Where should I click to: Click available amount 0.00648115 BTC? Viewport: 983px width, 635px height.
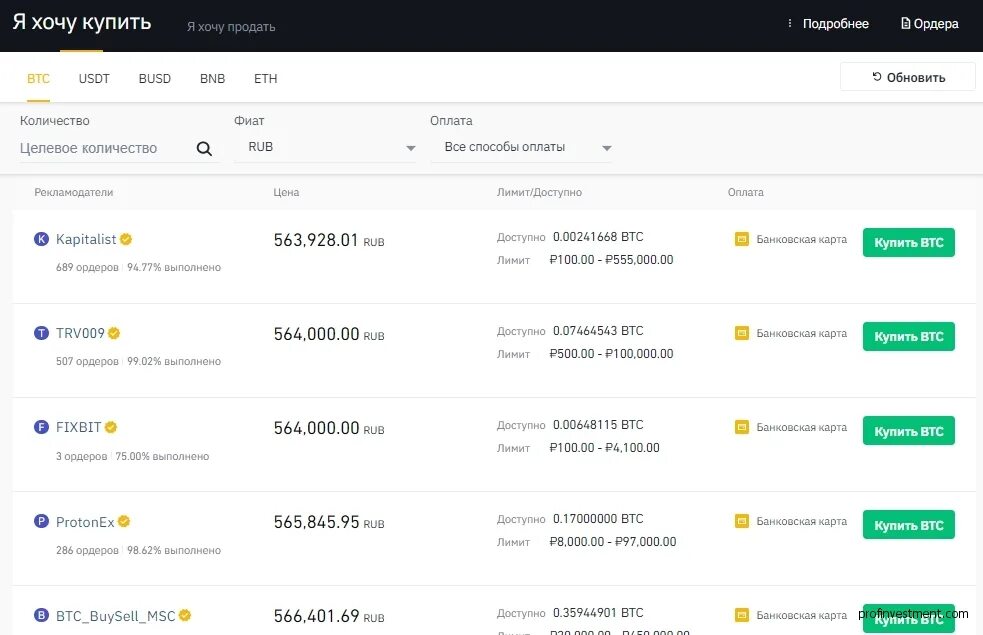(x=598, y=425)
